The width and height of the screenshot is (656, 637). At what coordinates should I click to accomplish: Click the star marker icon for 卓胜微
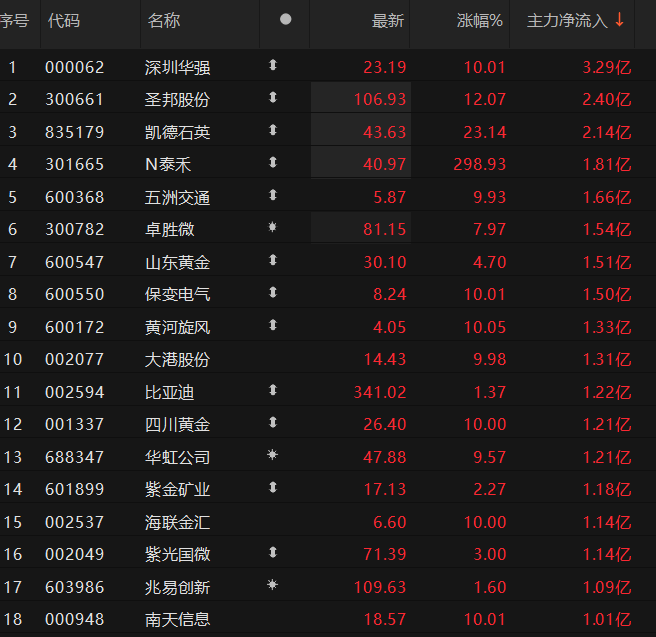click(272, 227)
